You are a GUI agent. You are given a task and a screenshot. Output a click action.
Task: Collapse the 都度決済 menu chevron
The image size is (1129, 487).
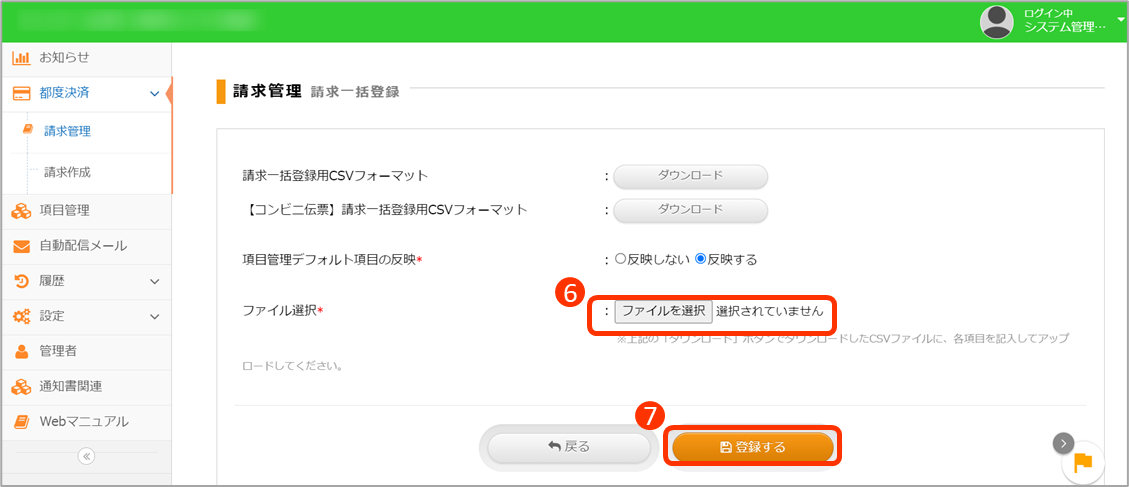tap(154, 93)
